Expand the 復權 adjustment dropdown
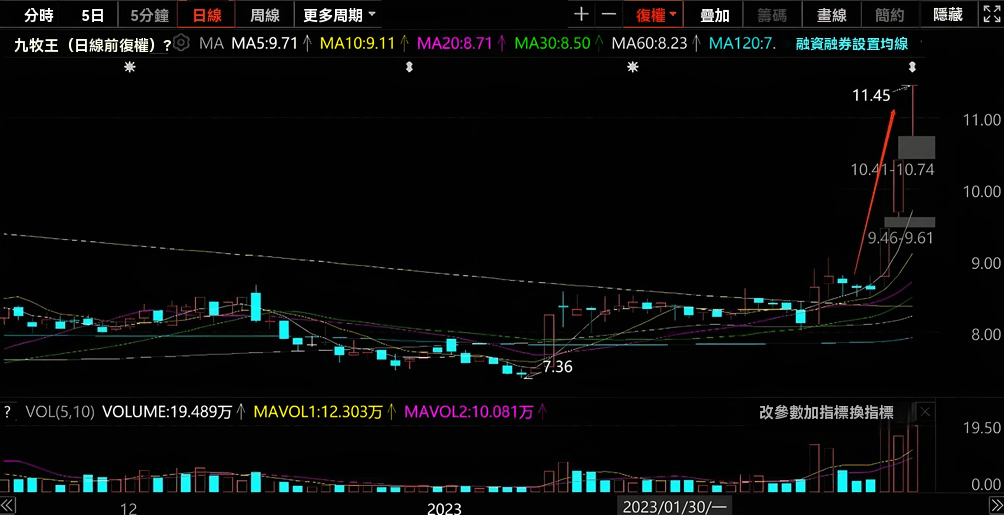The height and width of the screenshot is (515, 1004). click(657, 15)
